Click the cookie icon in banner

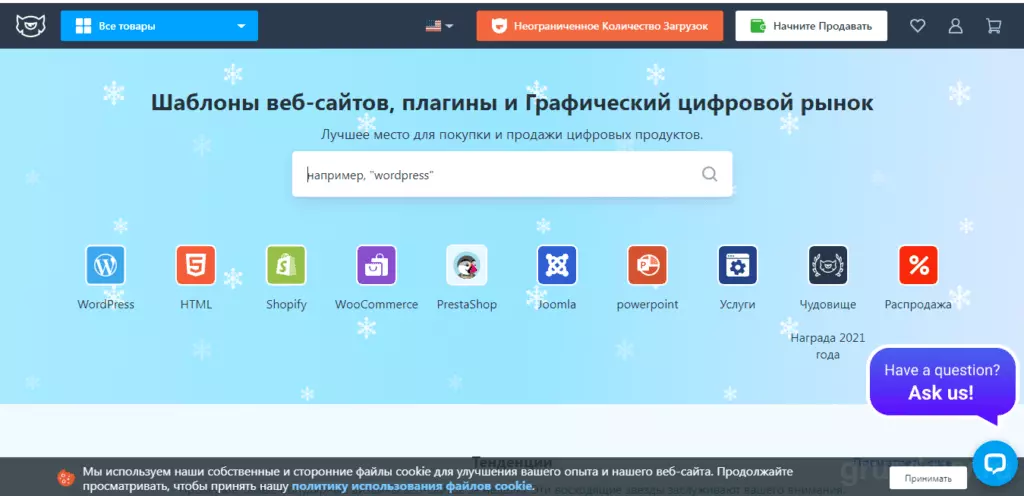click(x=66, y=478)
